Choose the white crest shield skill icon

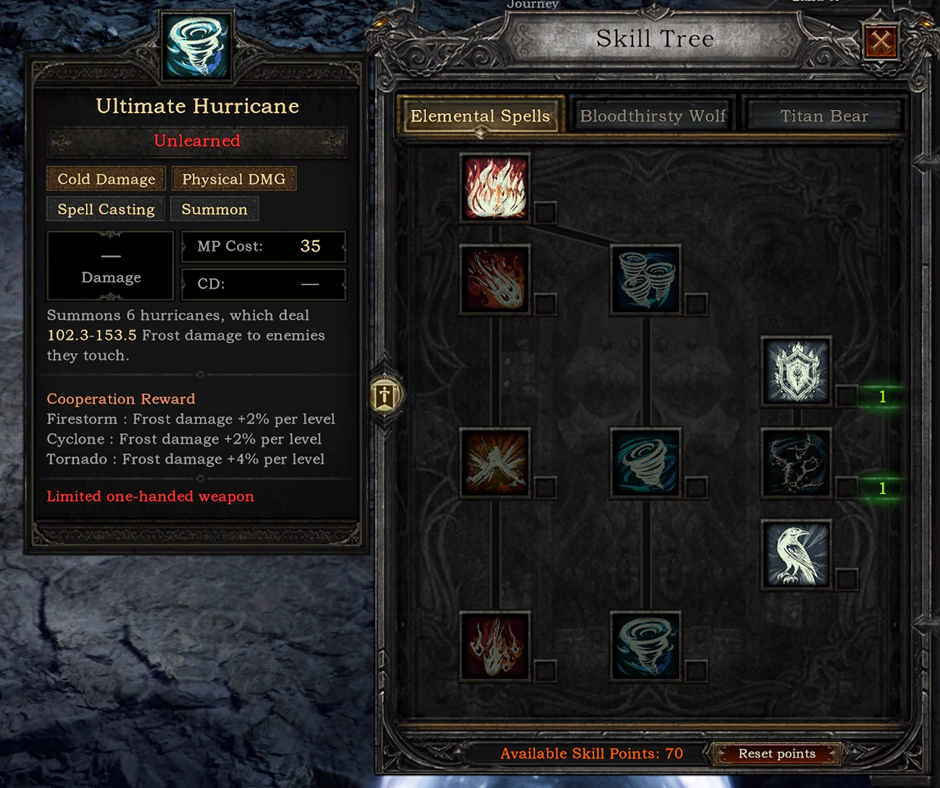[796, 371]
